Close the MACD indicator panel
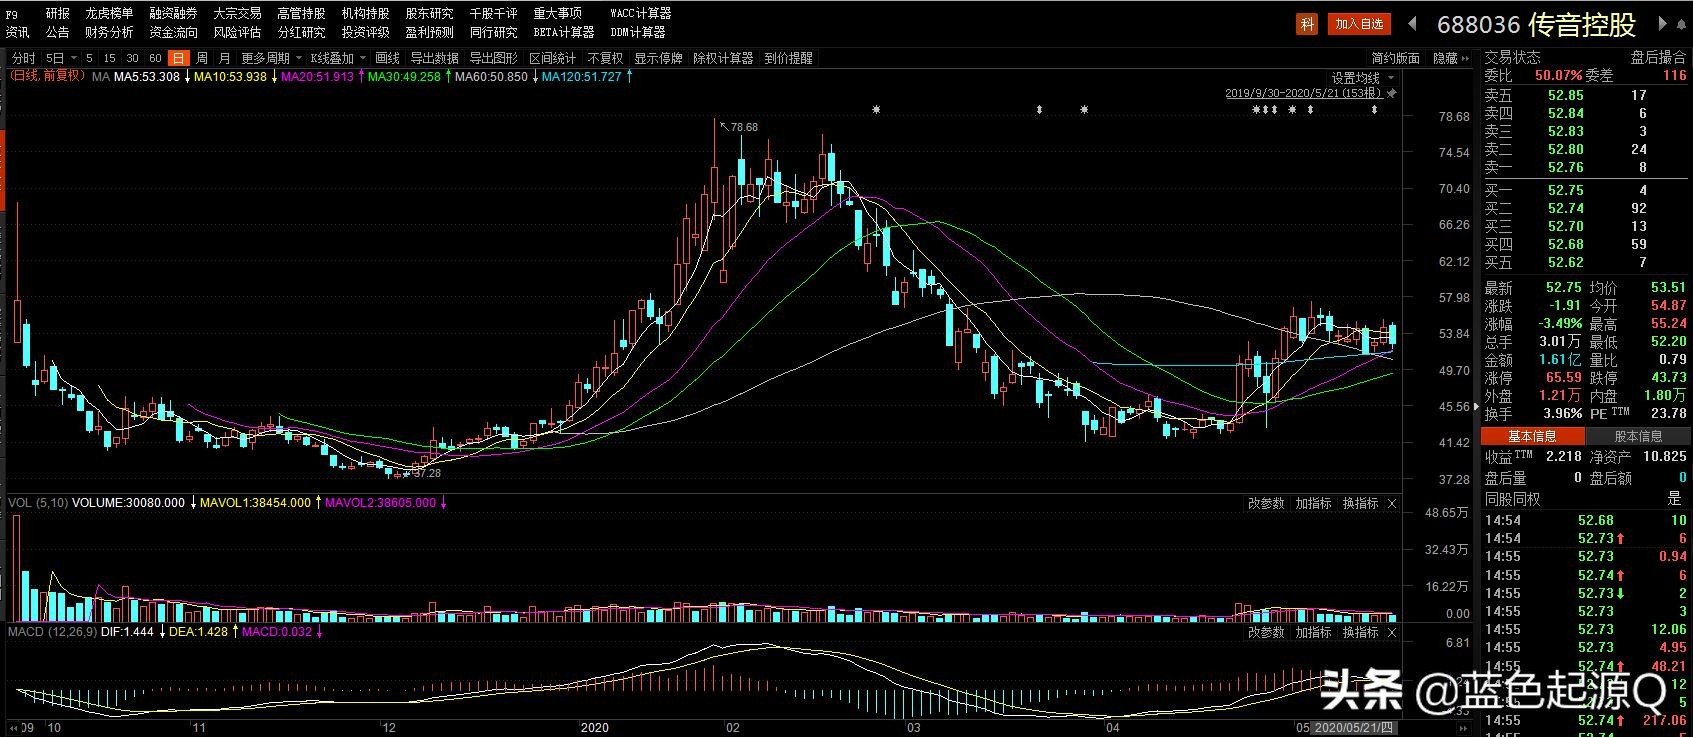Viewport: 1693px width, 737px height. coord(1392,633)
